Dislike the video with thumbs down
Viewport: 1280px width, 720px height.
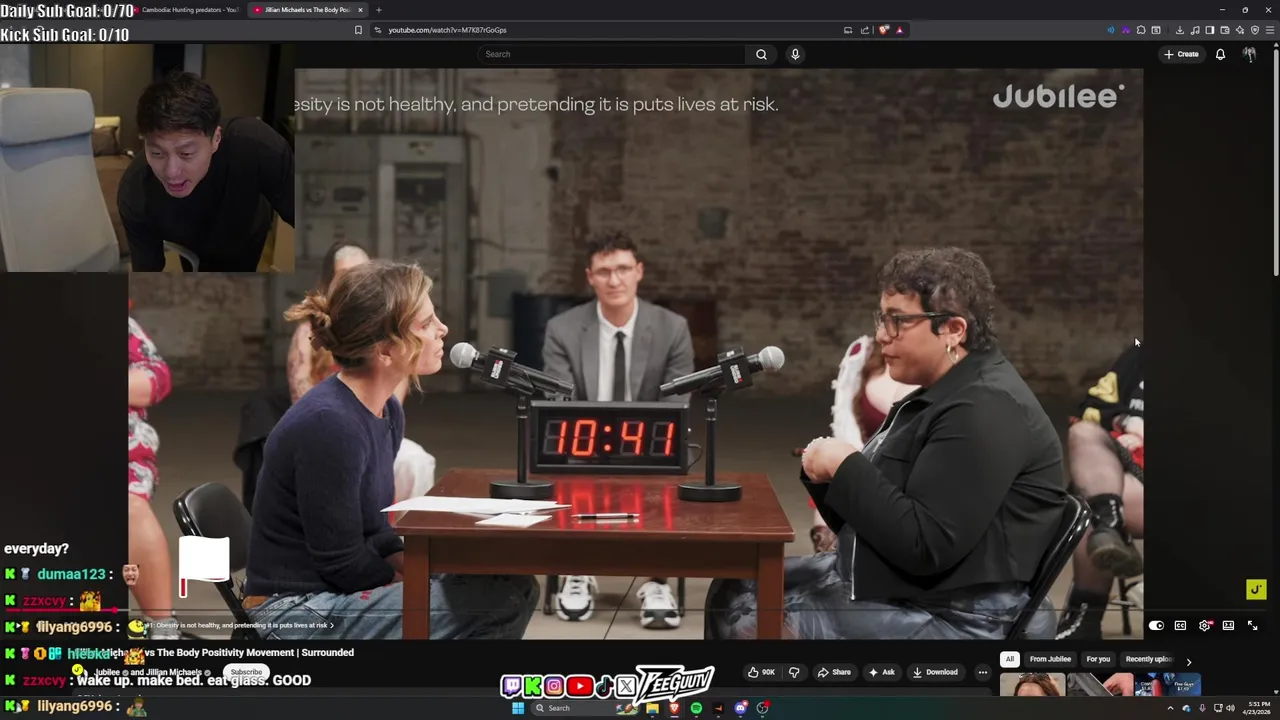794,672
